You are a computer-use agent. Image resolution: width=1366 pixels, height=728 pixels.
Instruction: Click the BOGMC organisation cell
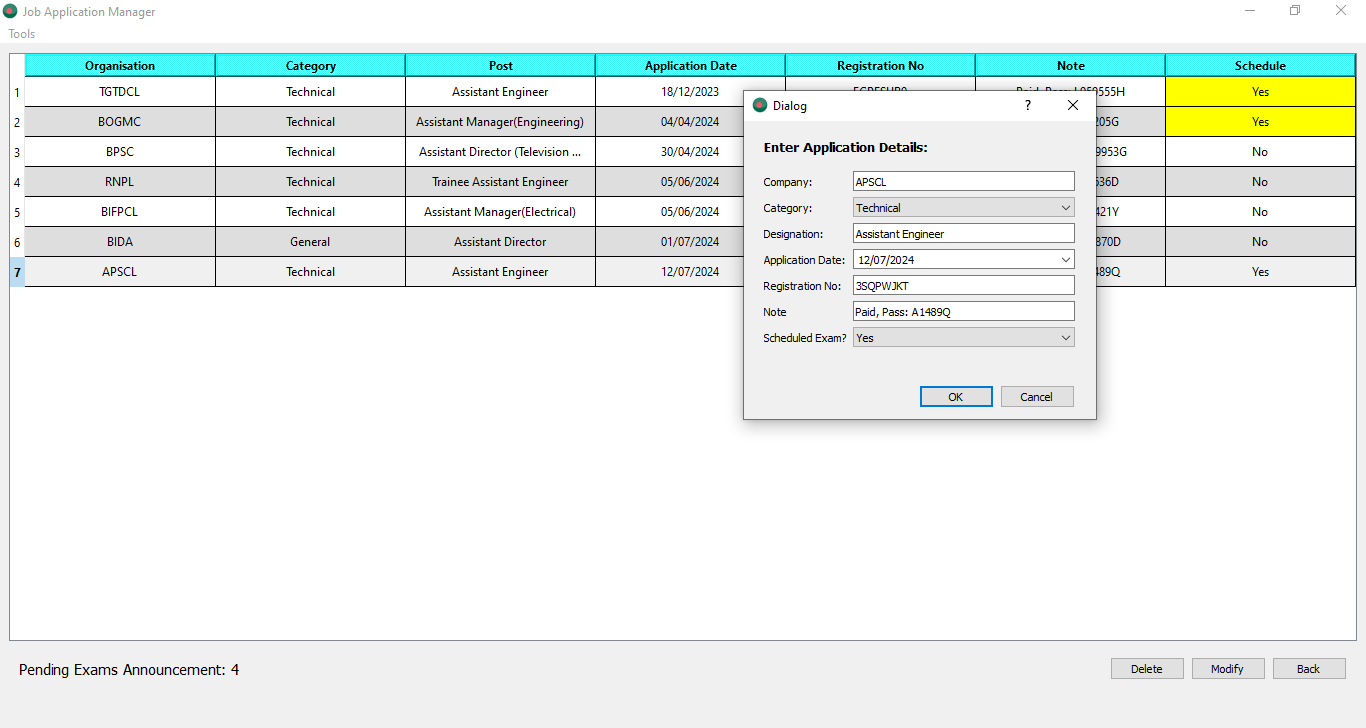click(x=120, y=122)
